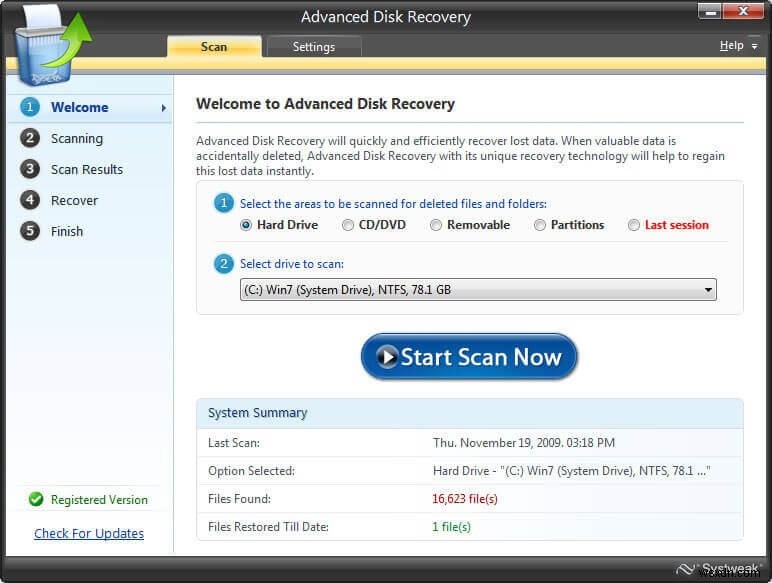Select the Removable radio button
The width and height of the screenshot is (772, 583).
[436, 225]
